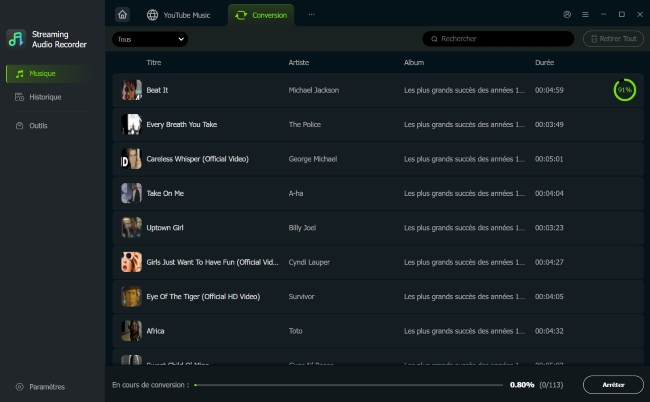Click artist Survivor

301,296
